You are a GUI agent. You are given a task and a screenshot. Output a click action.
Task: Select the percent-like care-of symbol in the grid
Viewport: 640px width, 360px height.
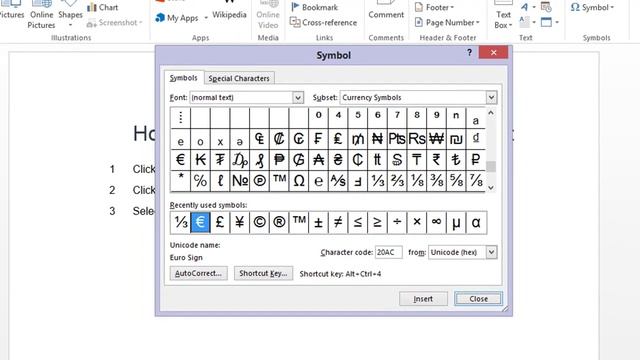pos(200,180)
